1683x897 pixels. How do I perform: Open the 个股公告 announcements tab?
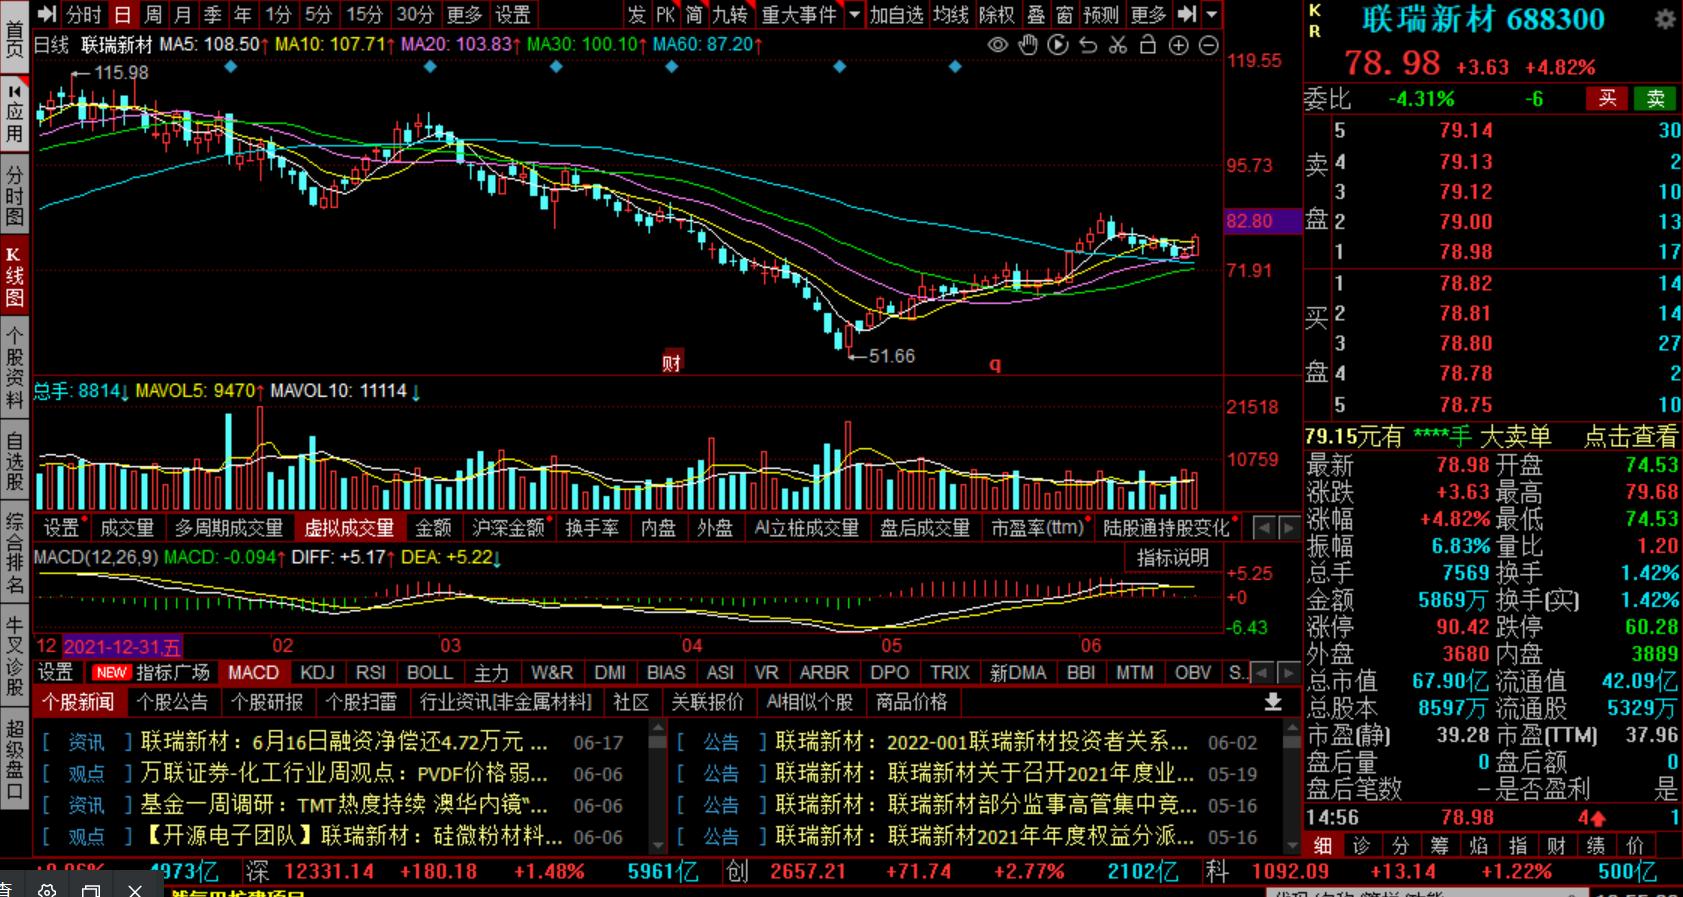[172, 702]
